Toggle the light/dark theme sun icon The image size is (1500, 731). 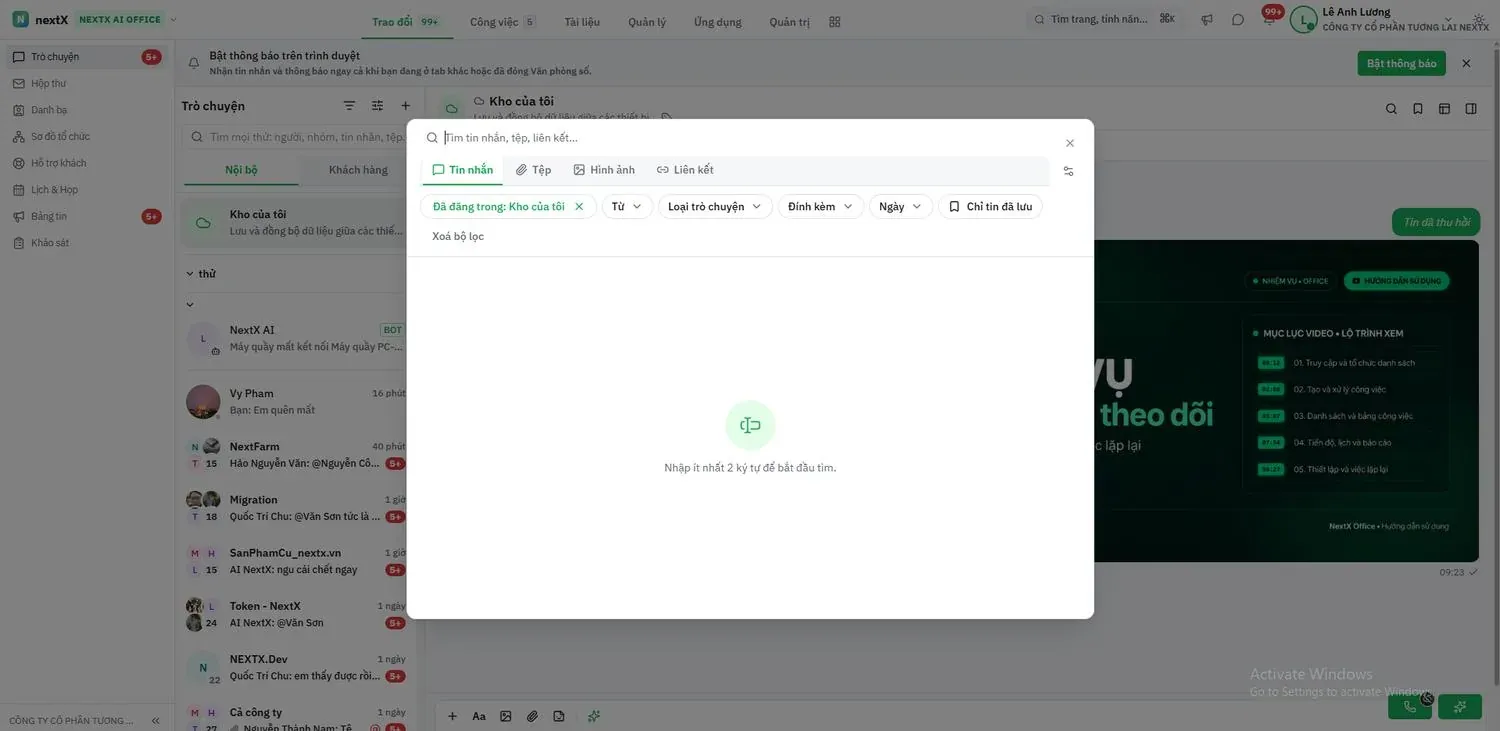[x=1479, y=20]
